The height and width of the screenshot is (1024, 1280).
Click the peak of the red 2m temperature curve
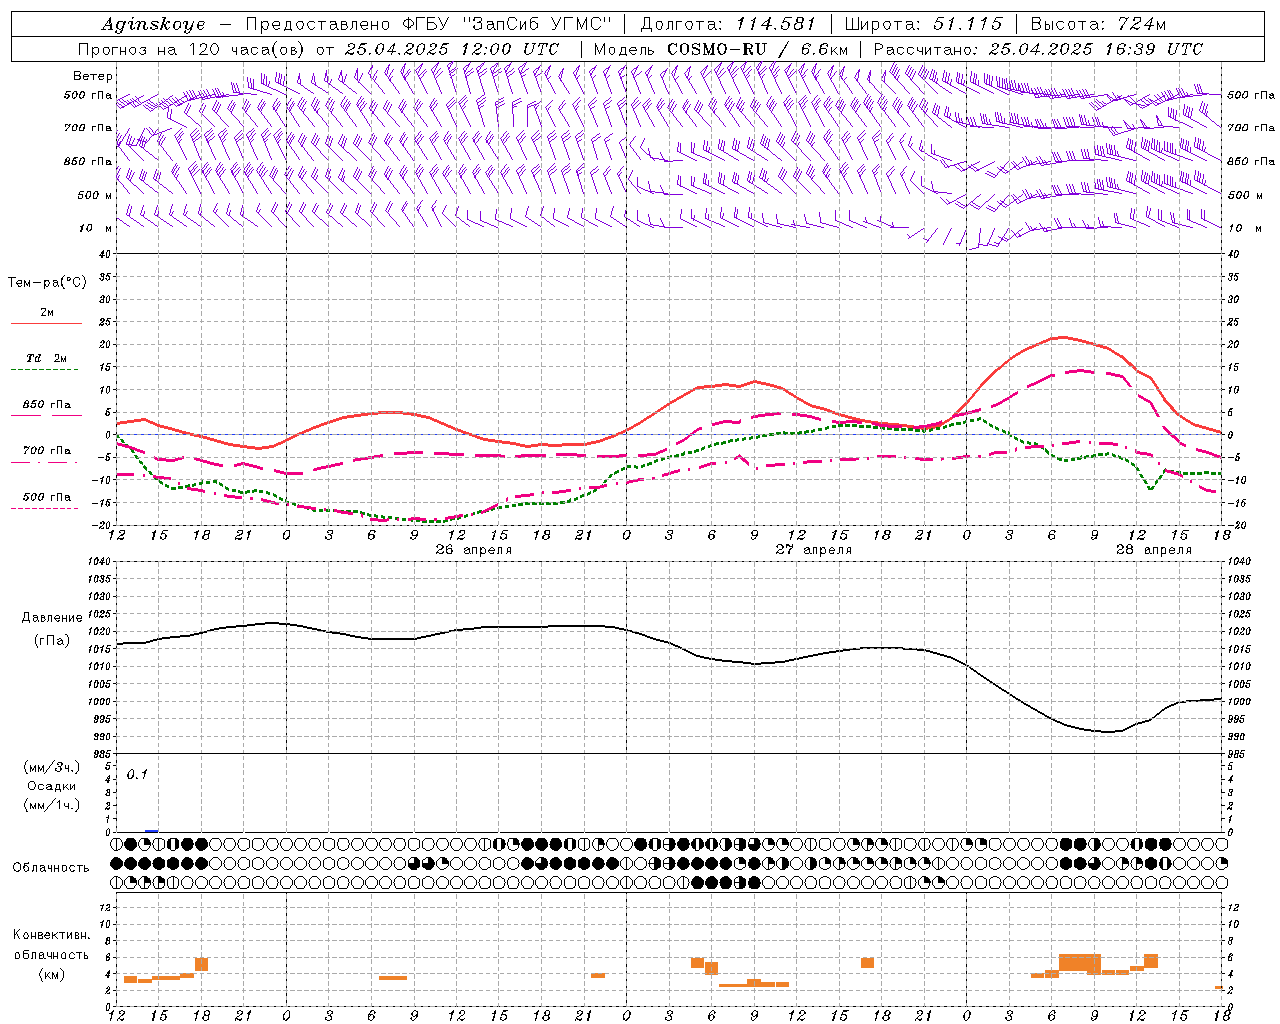point(1062,337)
